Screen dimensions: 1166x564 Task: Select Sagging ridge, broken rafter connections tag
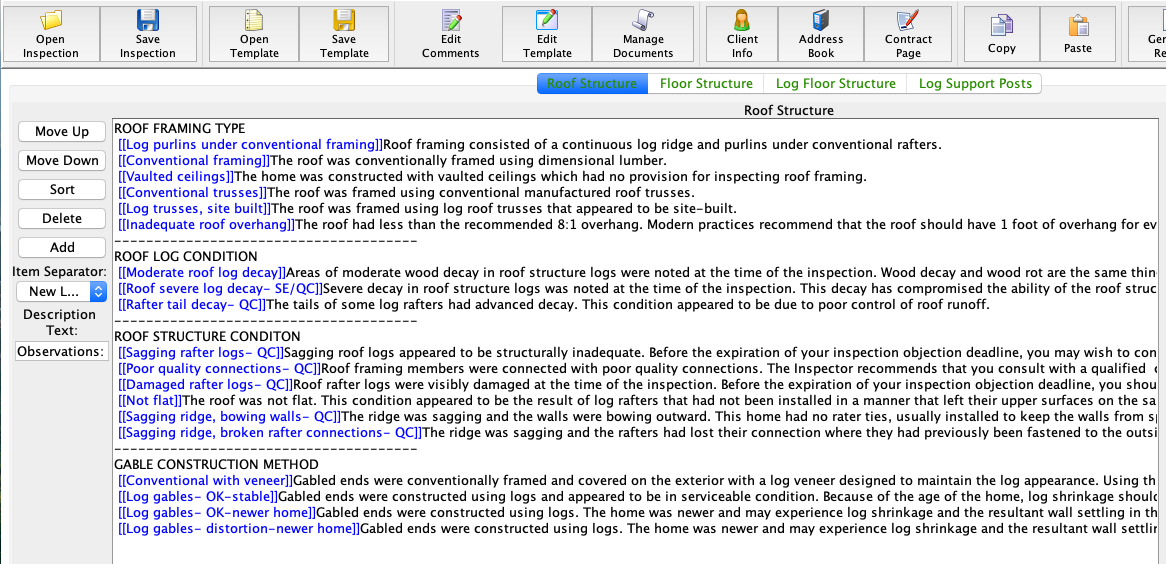point(270,432)
